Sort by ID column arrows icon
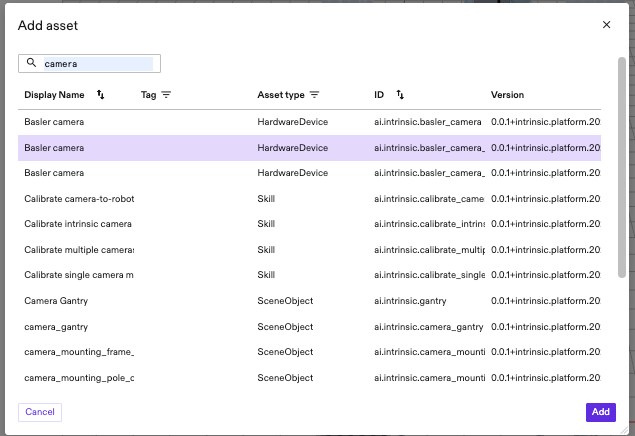The width and height of the screenshot is (635, 436). [400, 95]
